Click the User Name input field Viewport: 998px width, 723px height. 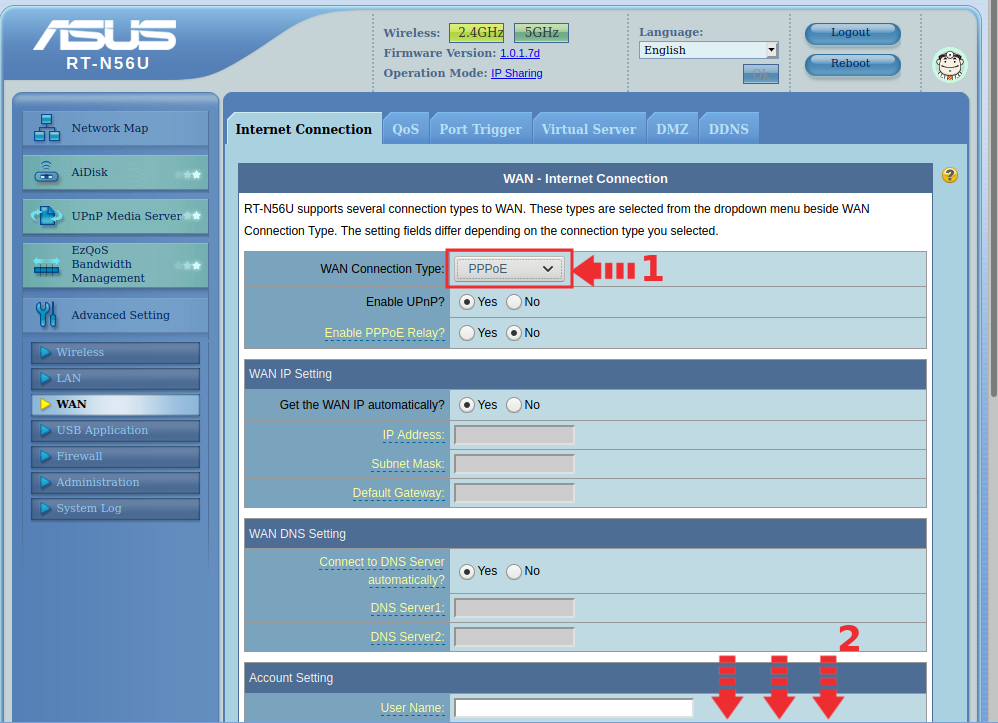pyautogui.click(x=573, y=708)
